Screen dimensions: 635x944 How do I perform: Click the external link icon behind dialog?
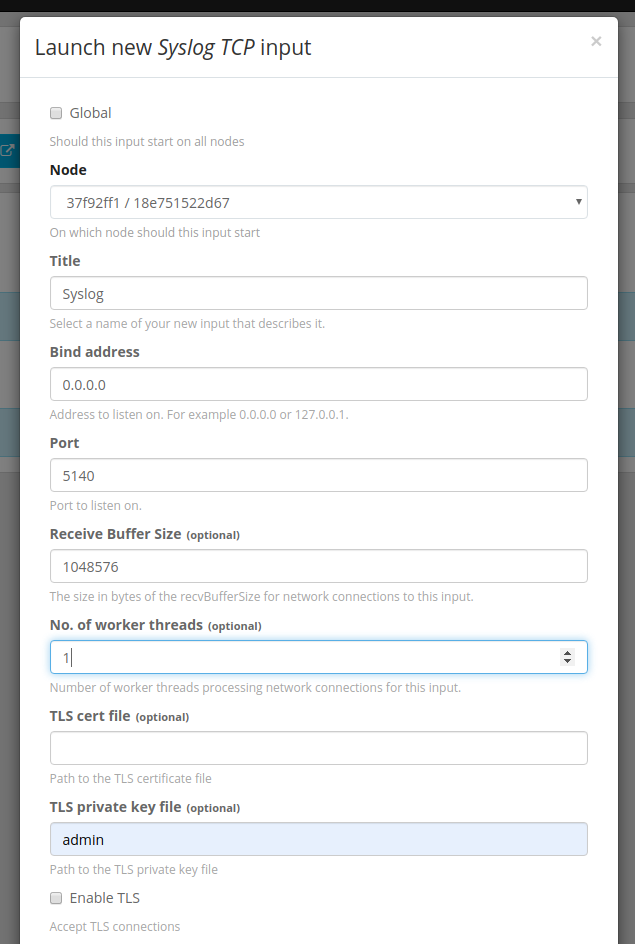(x=8, y=151)
